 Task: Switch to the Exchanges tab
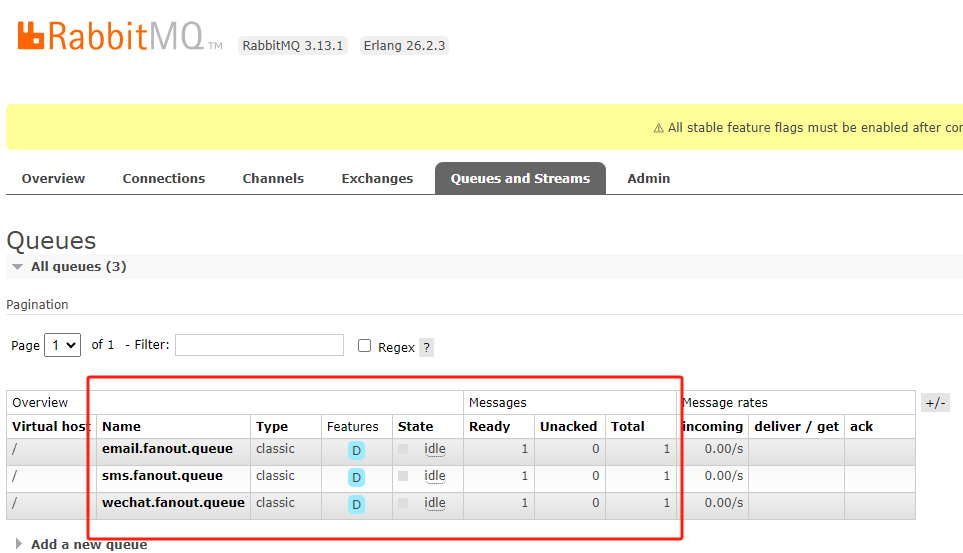point(377,179)
